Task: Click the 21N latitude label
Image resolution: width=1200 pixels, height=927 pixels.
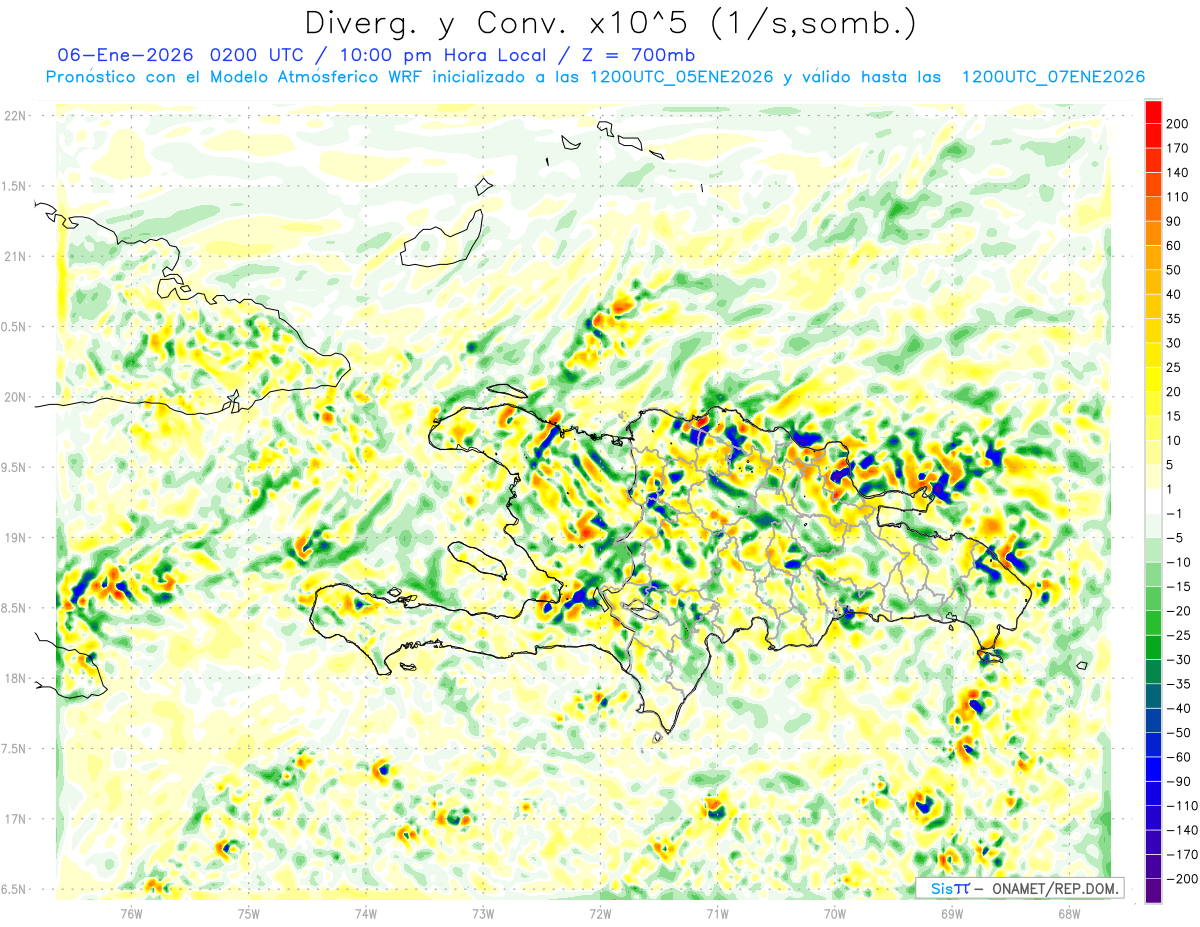Action: click(x=15, y=257)
